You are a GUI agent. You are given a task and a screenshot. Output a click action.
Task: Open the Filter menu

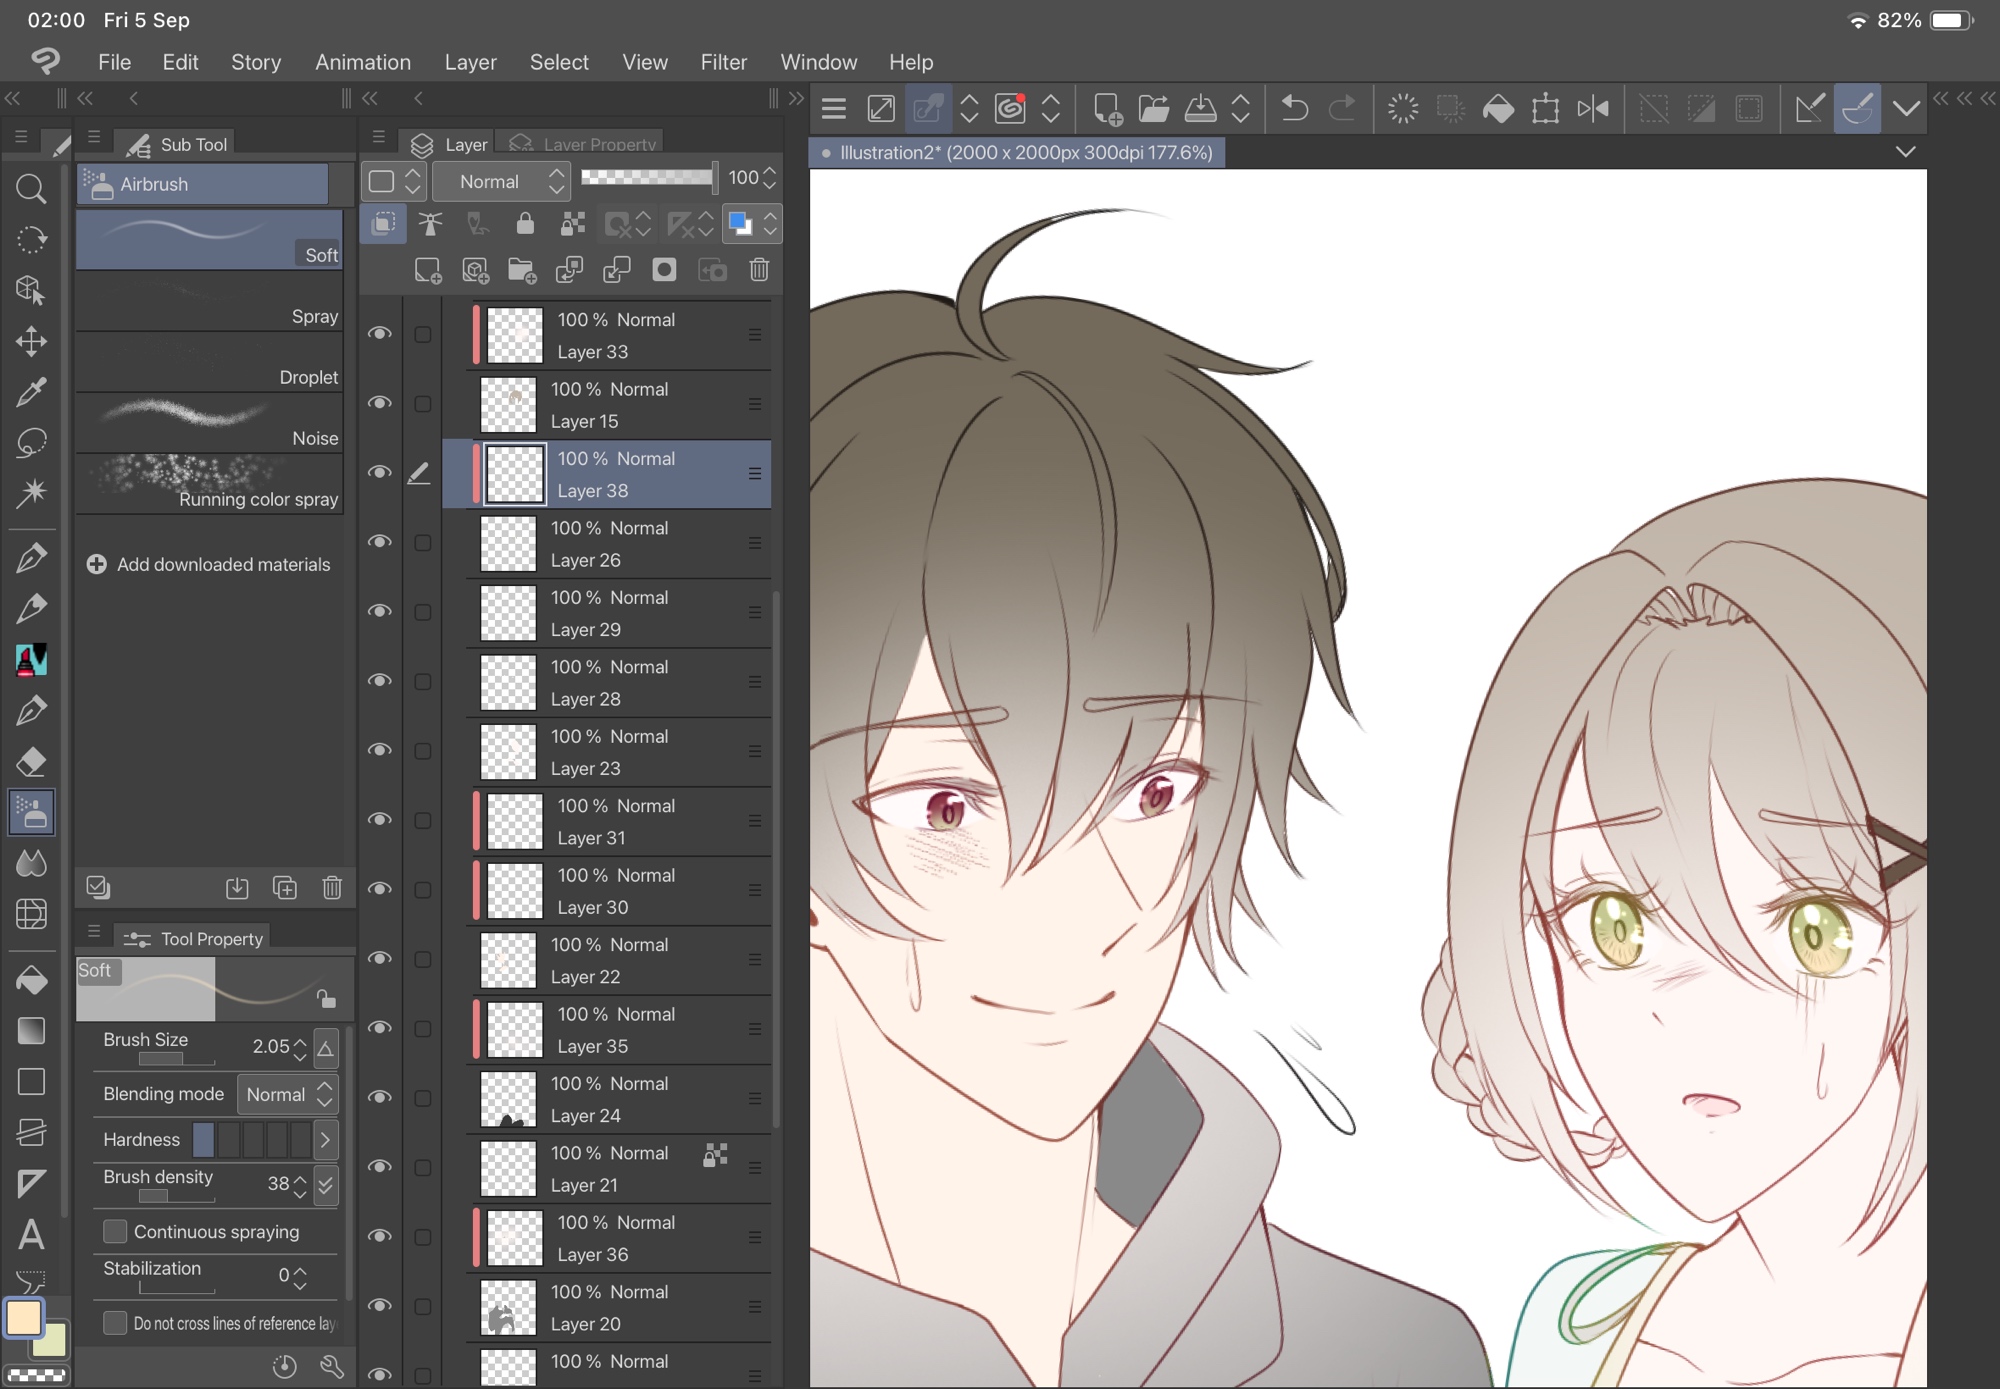point(723,62)
